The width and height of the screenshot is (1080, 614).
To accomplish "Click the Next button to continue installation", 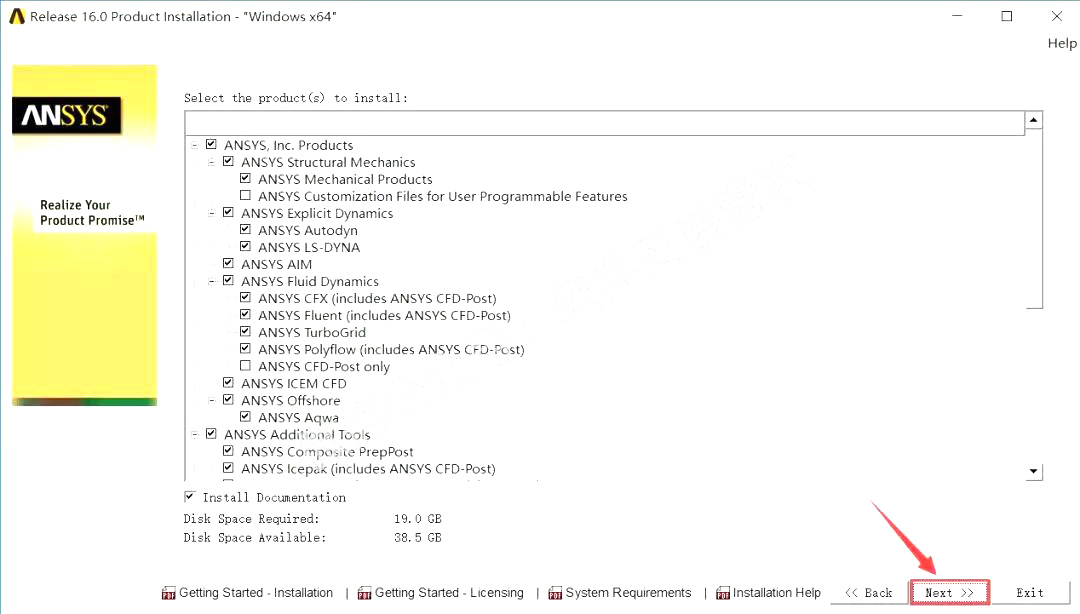I will point(948,592).
